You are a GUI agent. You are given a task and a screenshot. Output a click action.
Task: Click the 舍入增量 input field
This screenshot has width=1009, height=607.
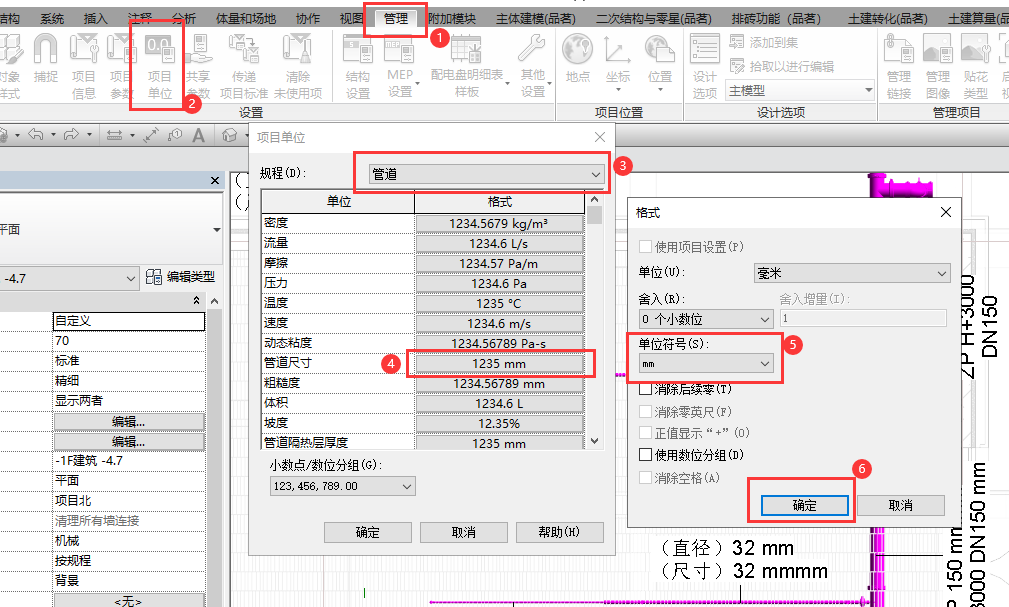(x=863, y=318)
